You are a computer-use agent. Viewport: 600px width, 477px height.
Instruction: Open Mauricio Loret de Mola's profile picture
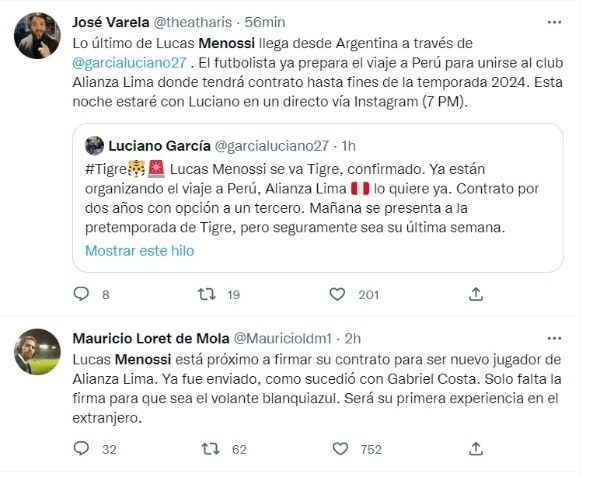click(x=35, y=353)
